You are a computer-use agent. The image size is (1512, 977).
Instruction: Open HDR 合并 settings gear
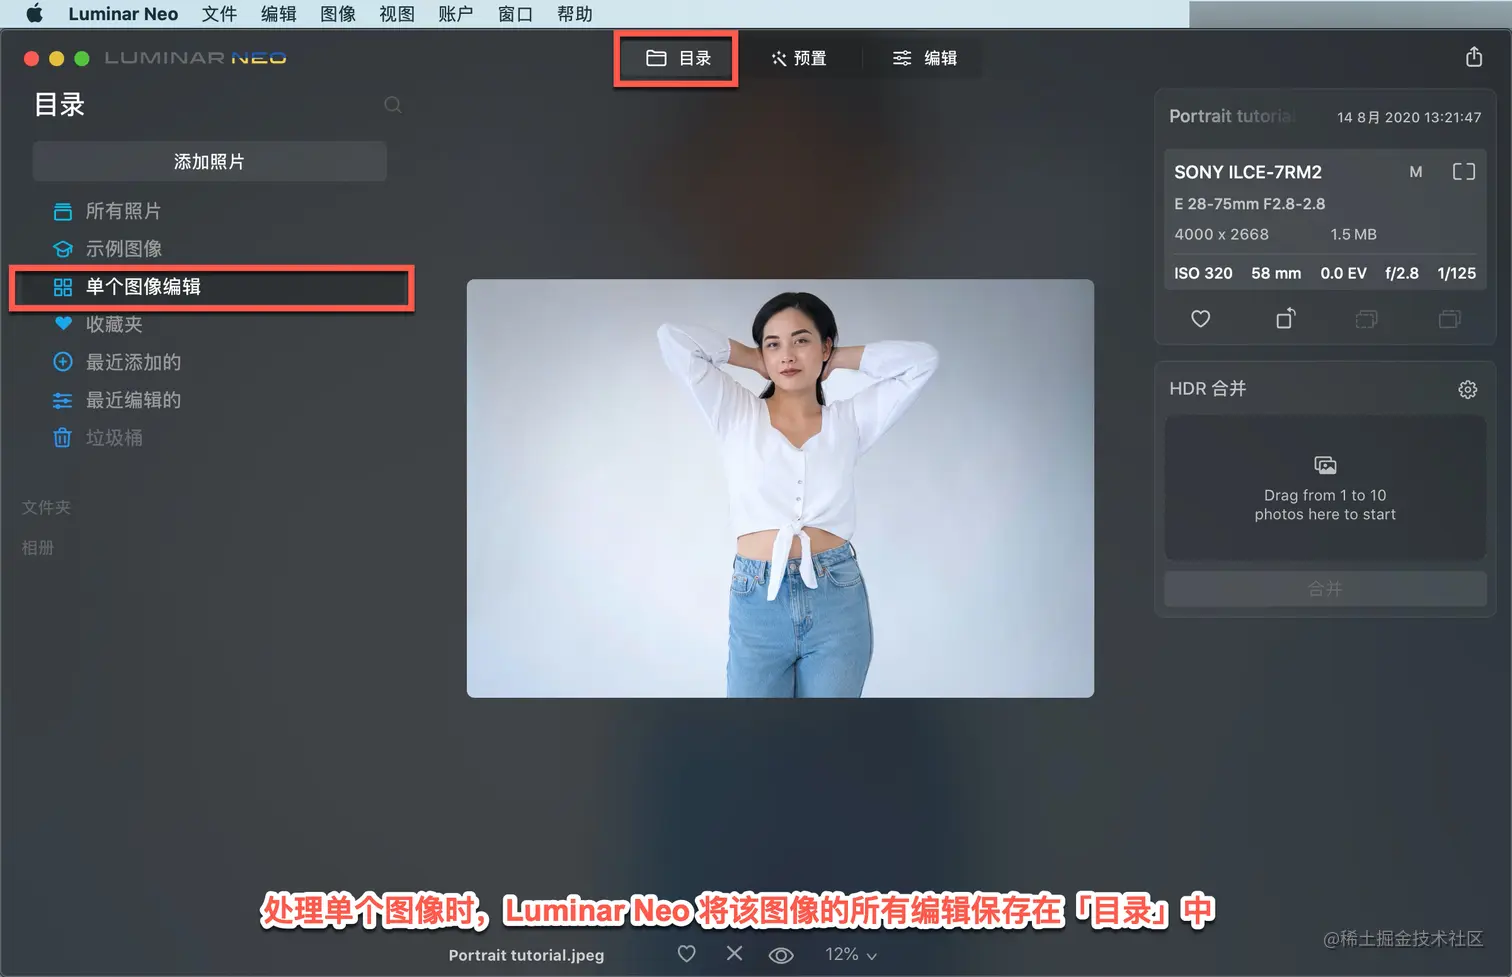(1468, 389)
